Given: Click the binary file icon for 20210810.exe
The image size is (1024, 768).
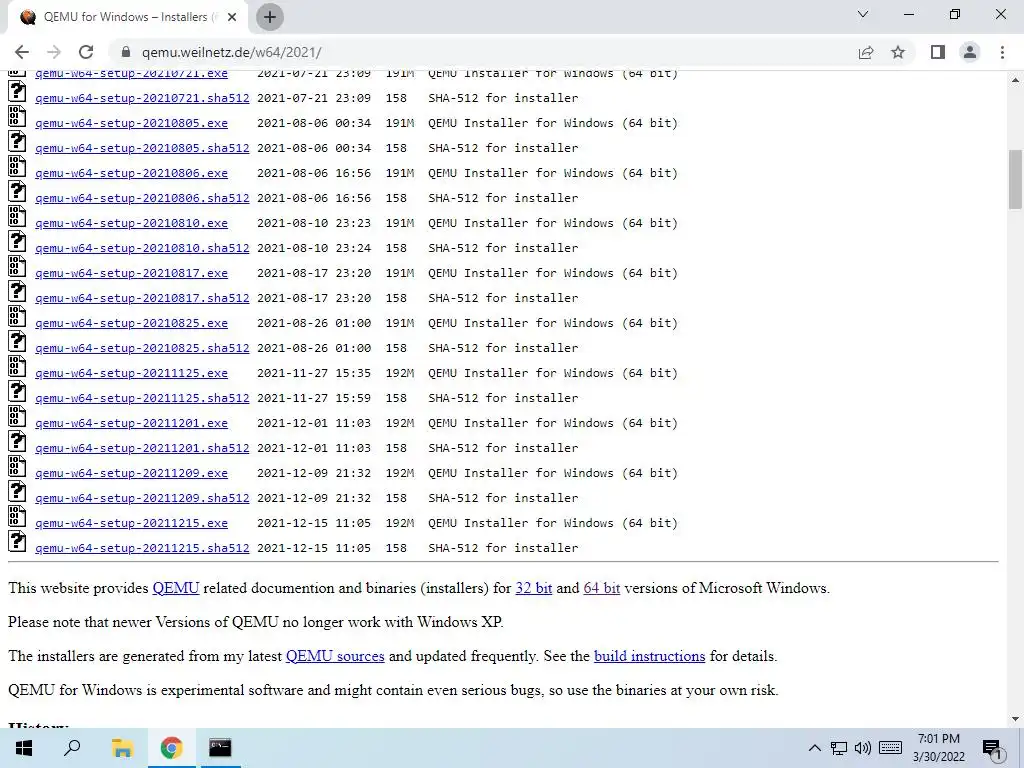Looking at the screenshot, I should (x=17, y=216).
